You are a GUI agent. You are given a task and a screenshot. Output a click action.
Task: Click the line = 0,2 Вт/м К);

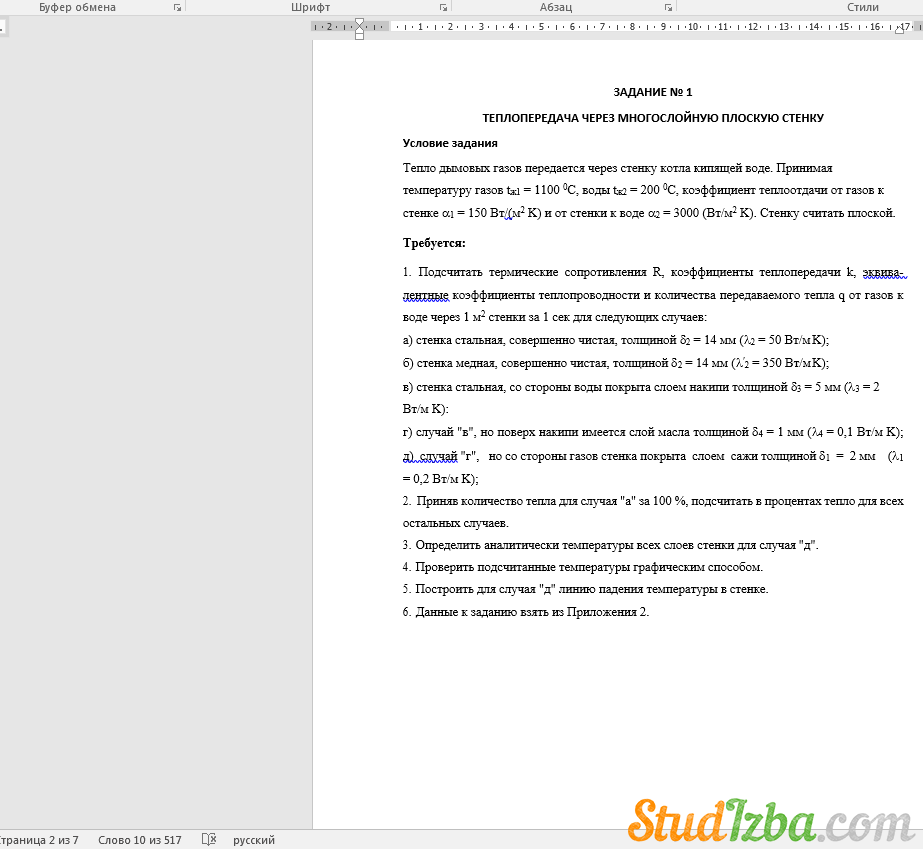440,478
